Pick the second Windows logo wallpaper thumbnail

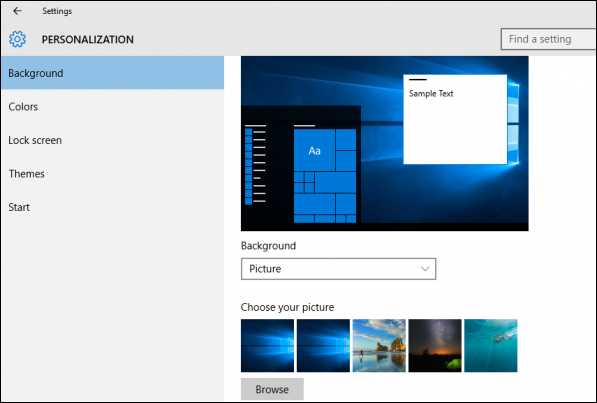point(323,345)
